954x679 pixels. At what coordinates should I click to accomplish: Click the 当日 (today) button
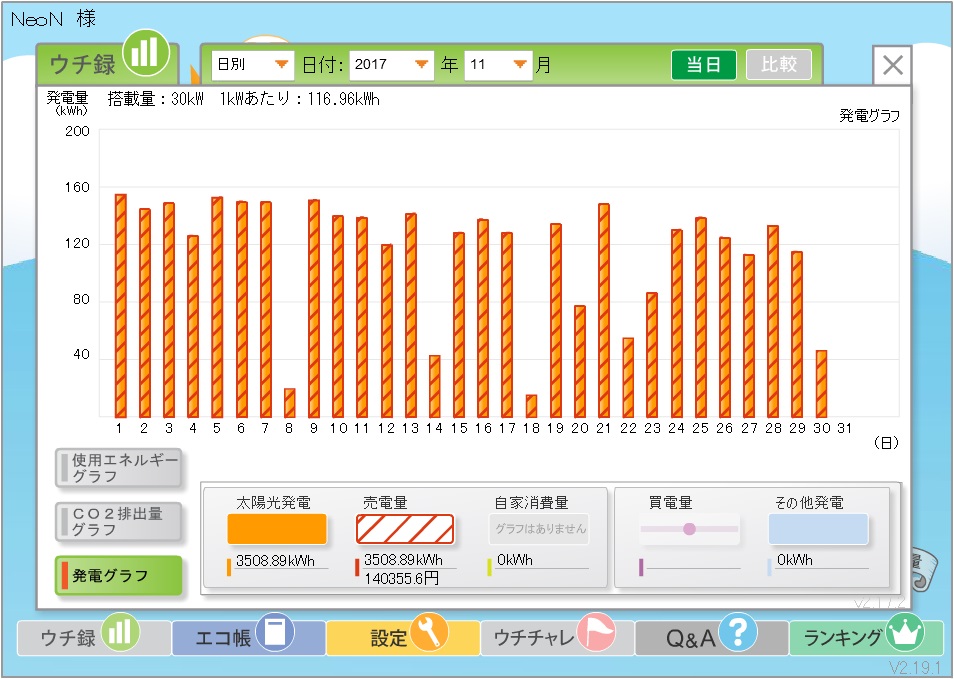pos(704,64)
